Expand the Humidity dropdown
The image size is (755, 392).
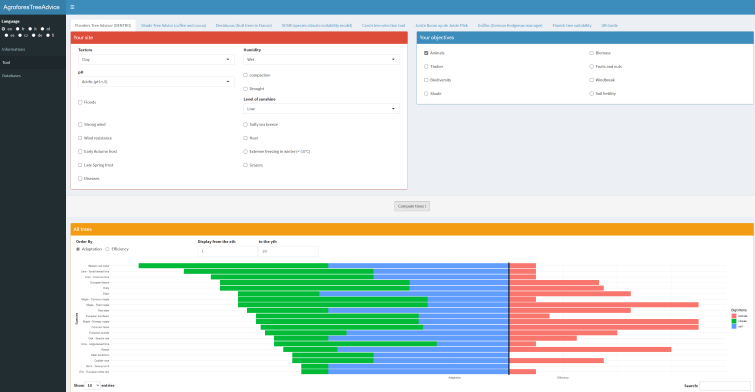tap(321, 60)
